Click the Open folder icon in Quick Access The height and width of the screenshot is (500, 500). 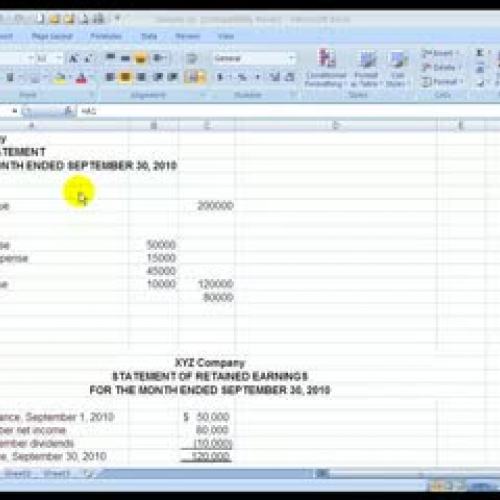pos(55,19)
